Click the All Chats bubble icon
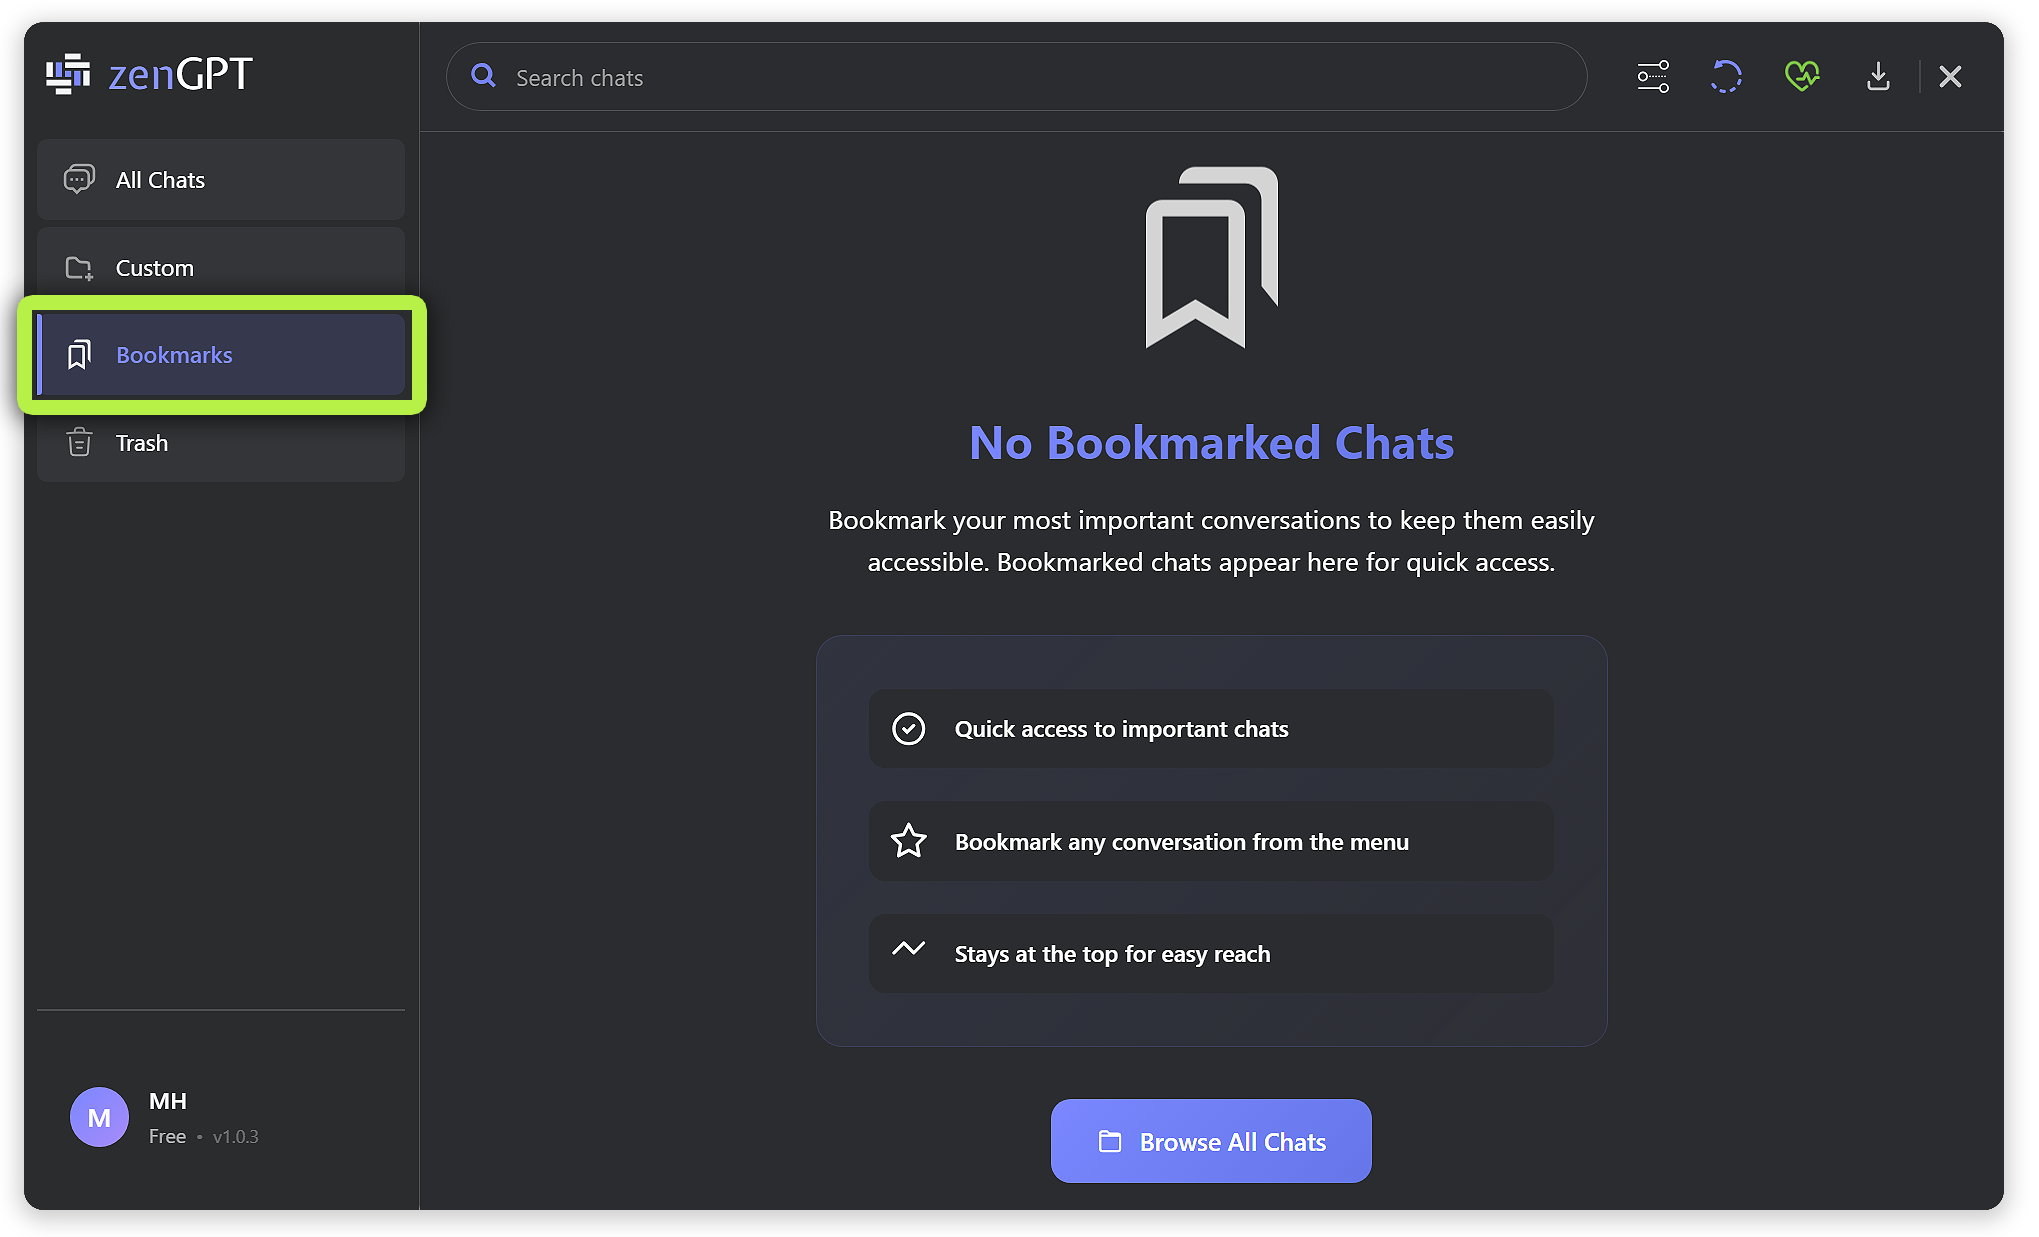This screenshot has width=2039, height=1237. (x=79, y=180)
